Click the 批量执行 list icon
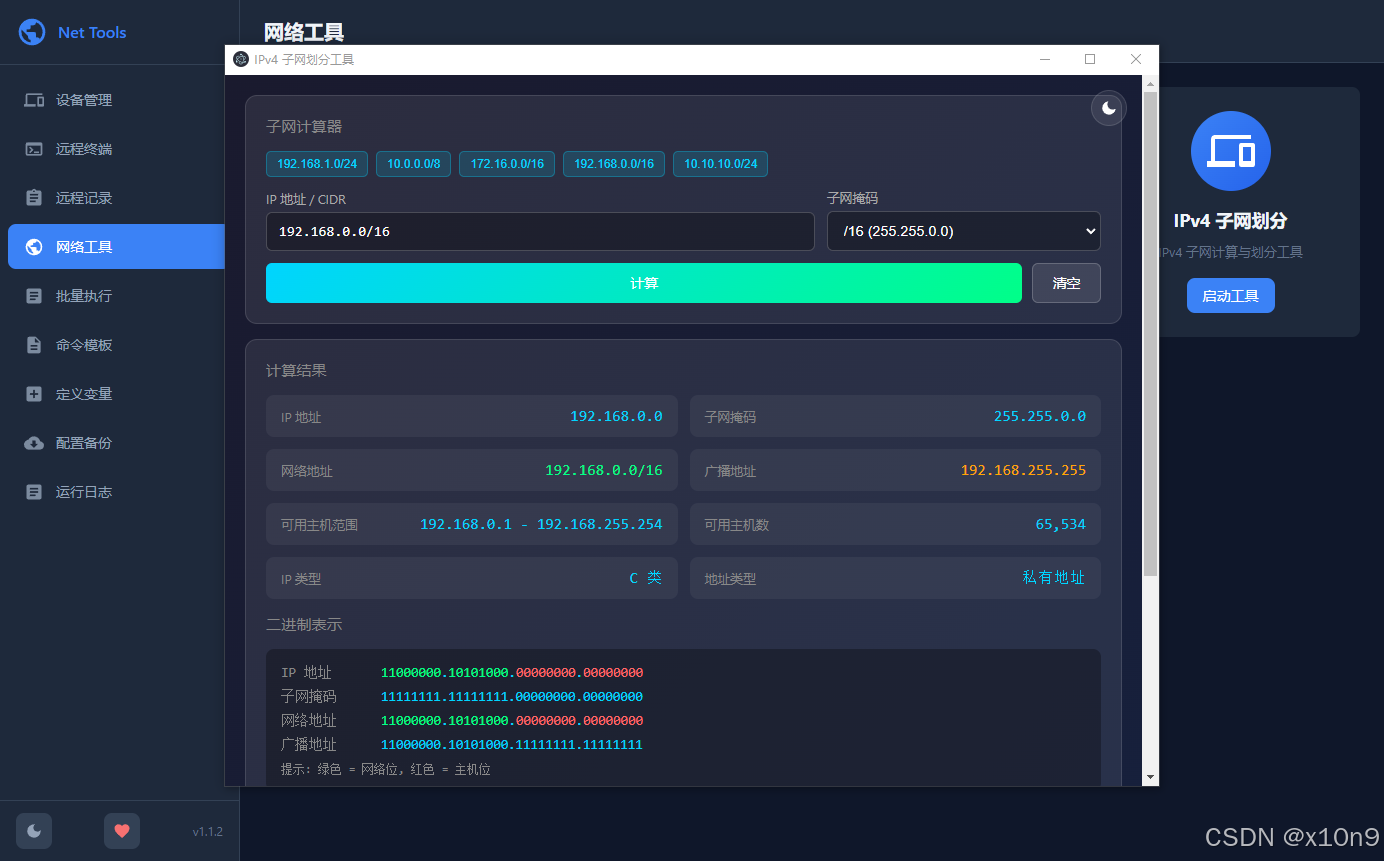Image resolution: width=1384 pixels, height=861 pixels. 34,296
